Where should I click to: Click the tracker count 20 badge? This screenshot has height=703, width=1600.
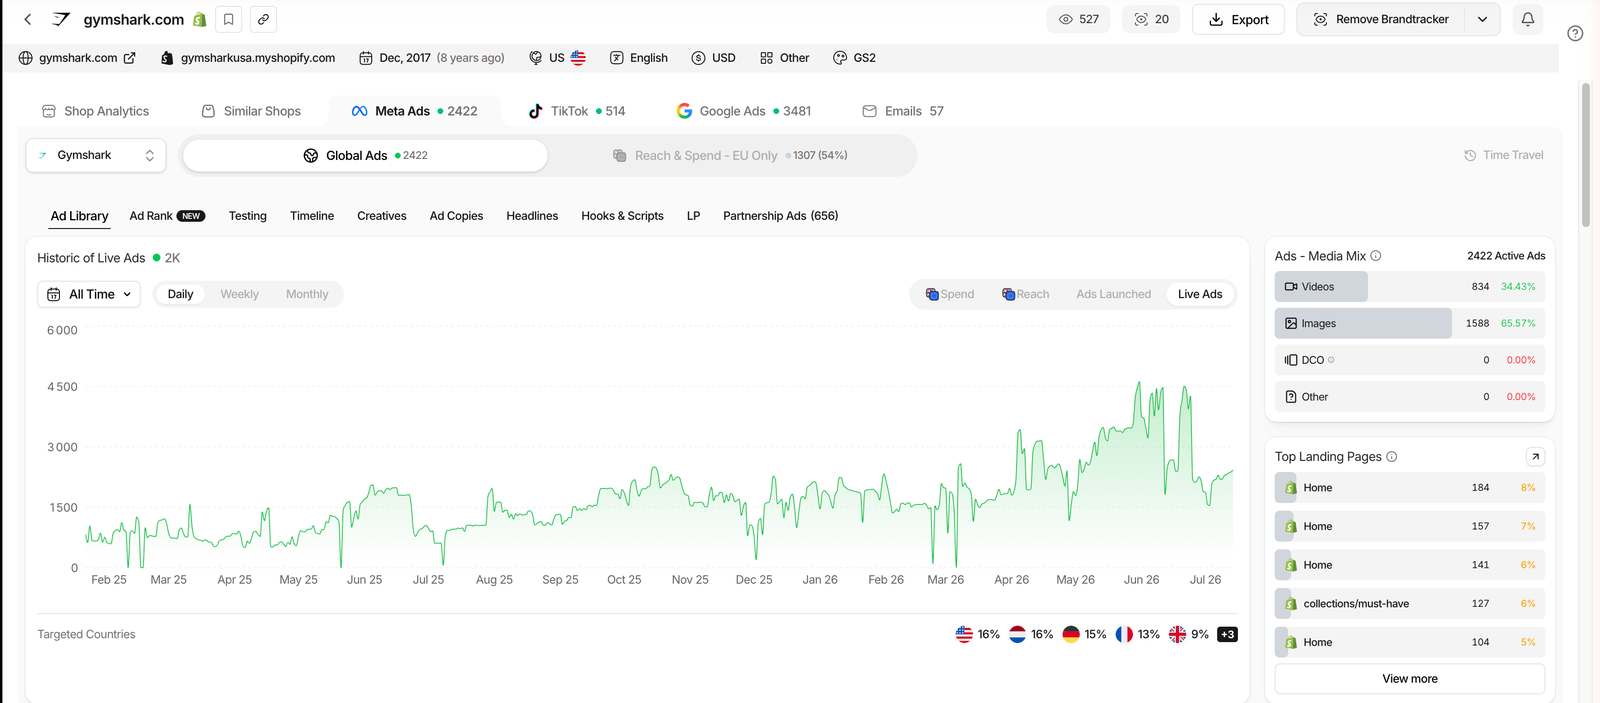[x=1151, y=19]
